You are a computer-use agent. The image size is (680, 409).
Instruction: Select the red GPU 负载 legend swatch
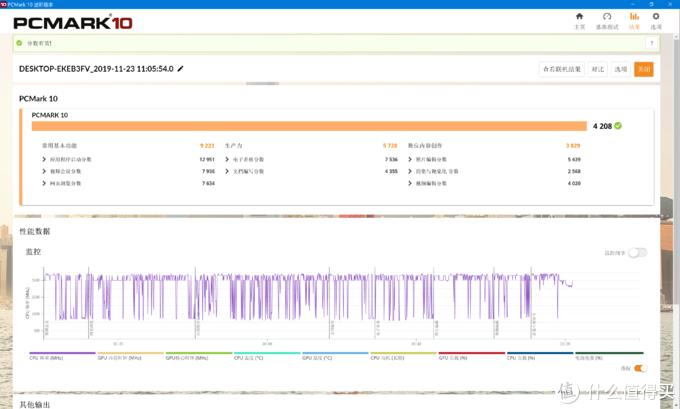tap(470, 353)
